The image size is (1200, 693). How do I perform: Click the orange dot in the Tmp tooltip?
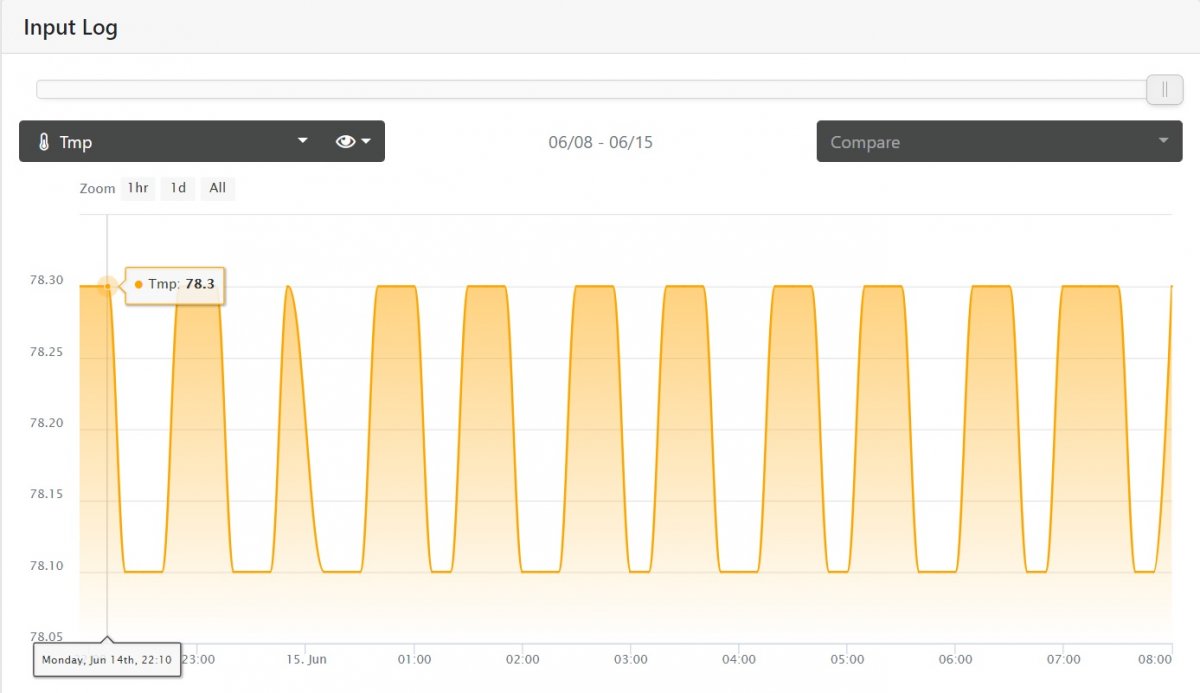[138, 285]
